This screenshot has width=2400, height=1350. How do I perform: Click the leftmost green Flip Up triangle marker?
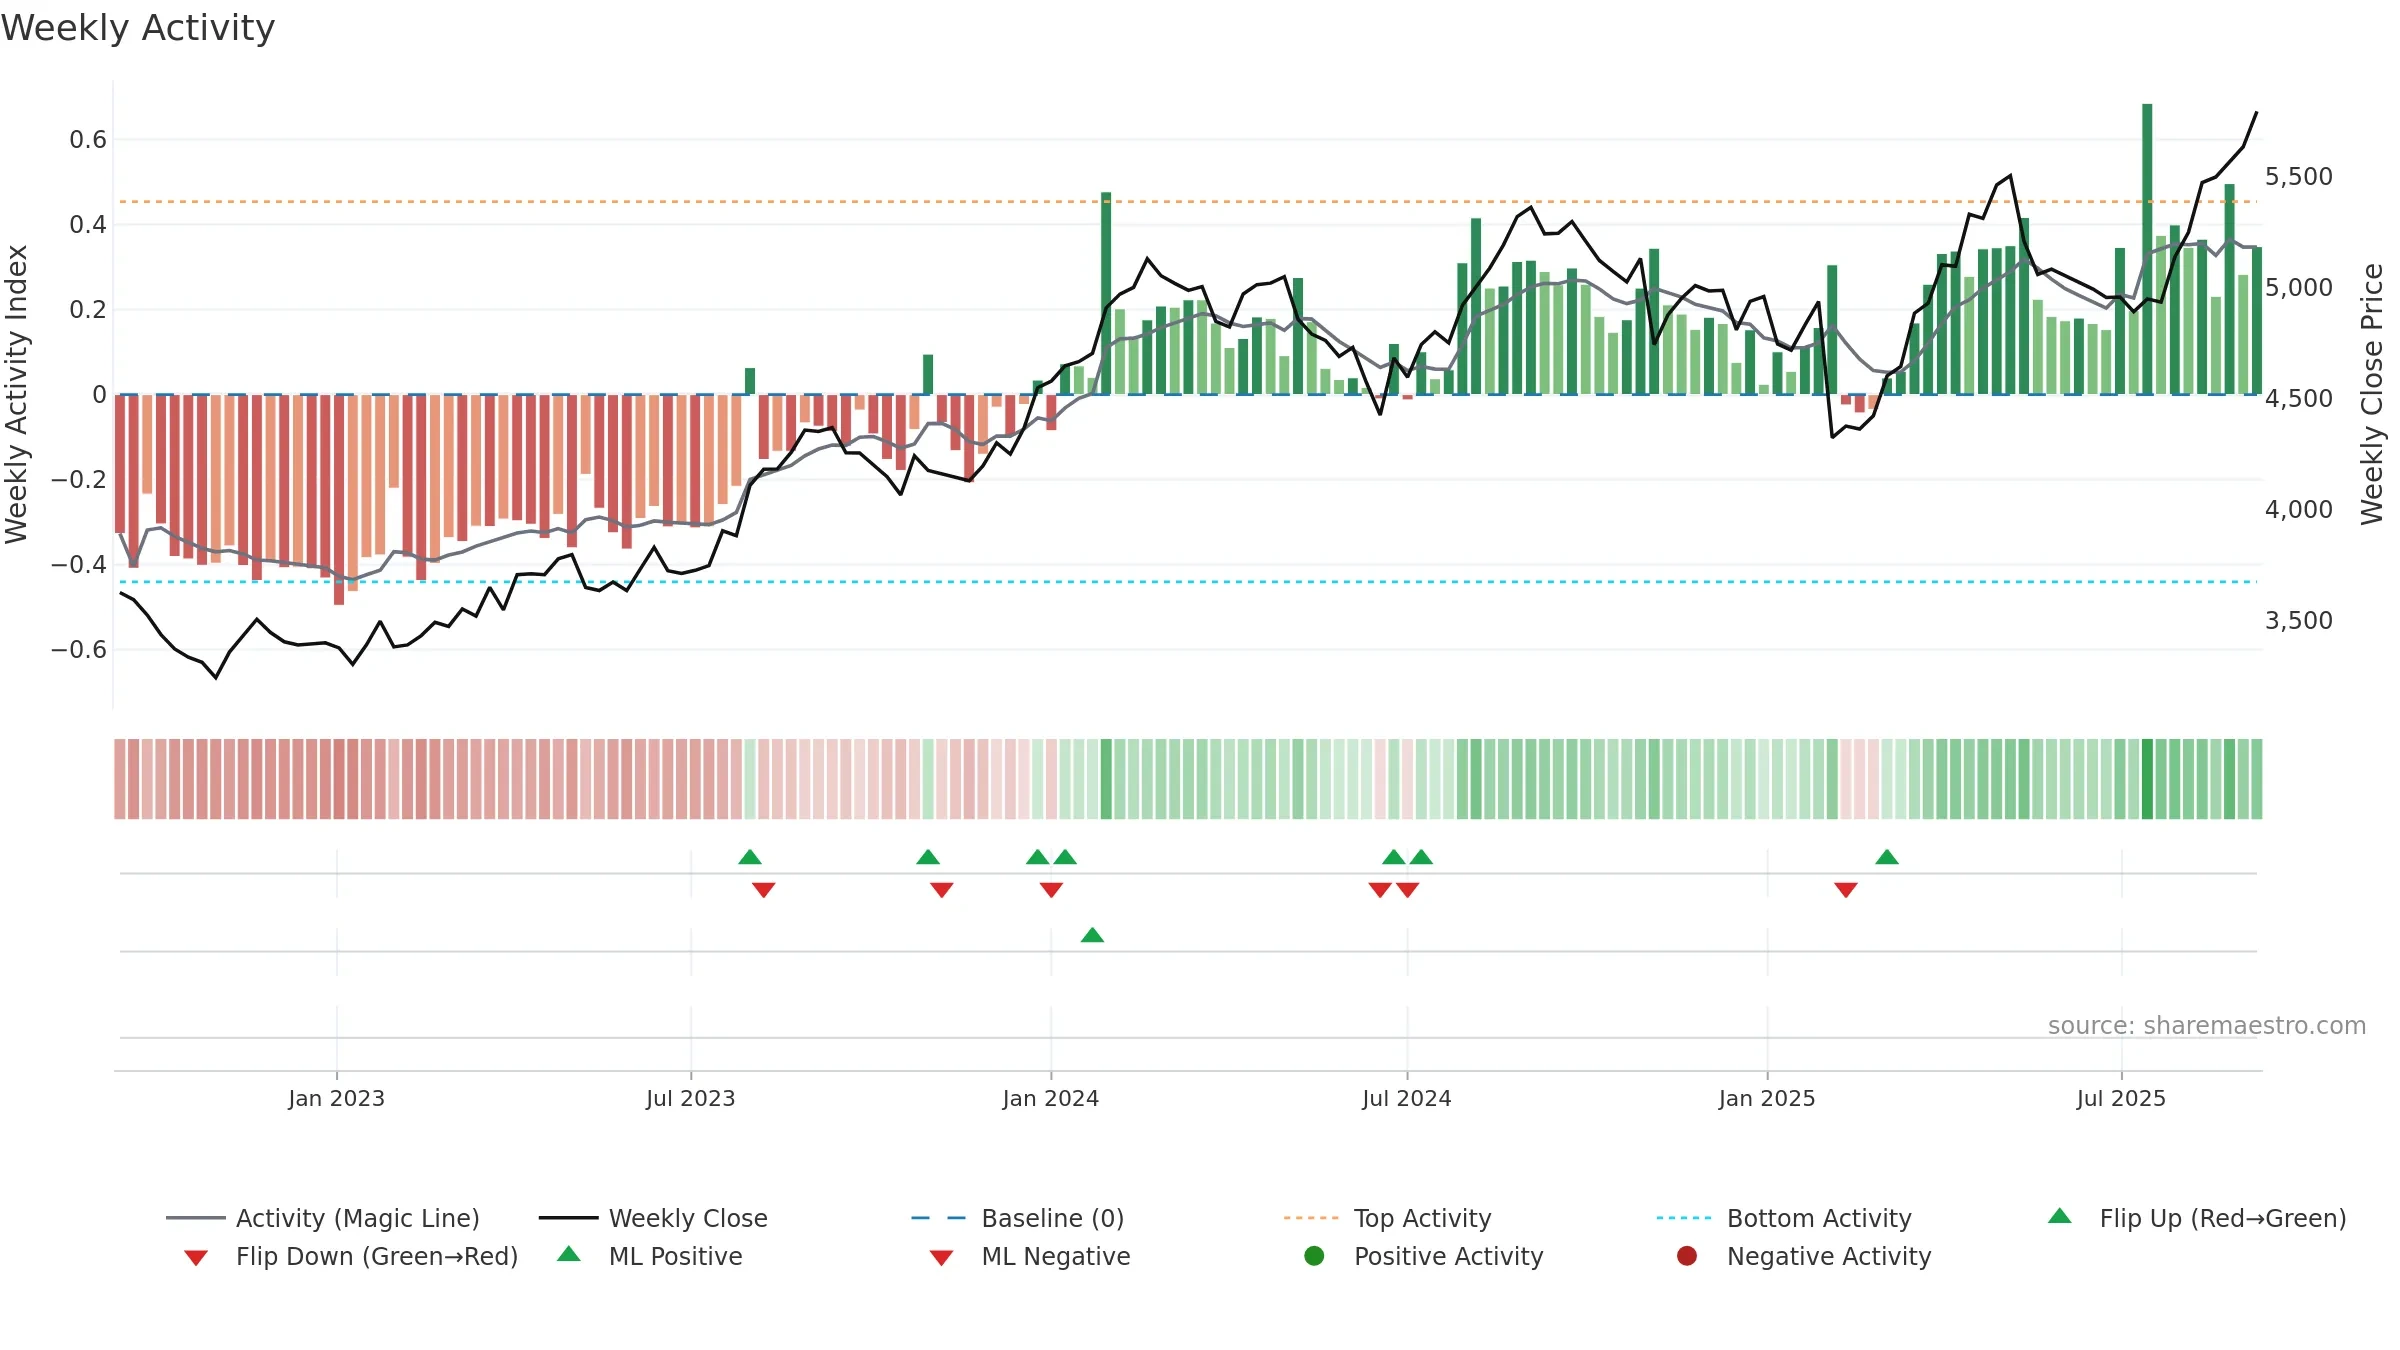[x=750, y=857]
